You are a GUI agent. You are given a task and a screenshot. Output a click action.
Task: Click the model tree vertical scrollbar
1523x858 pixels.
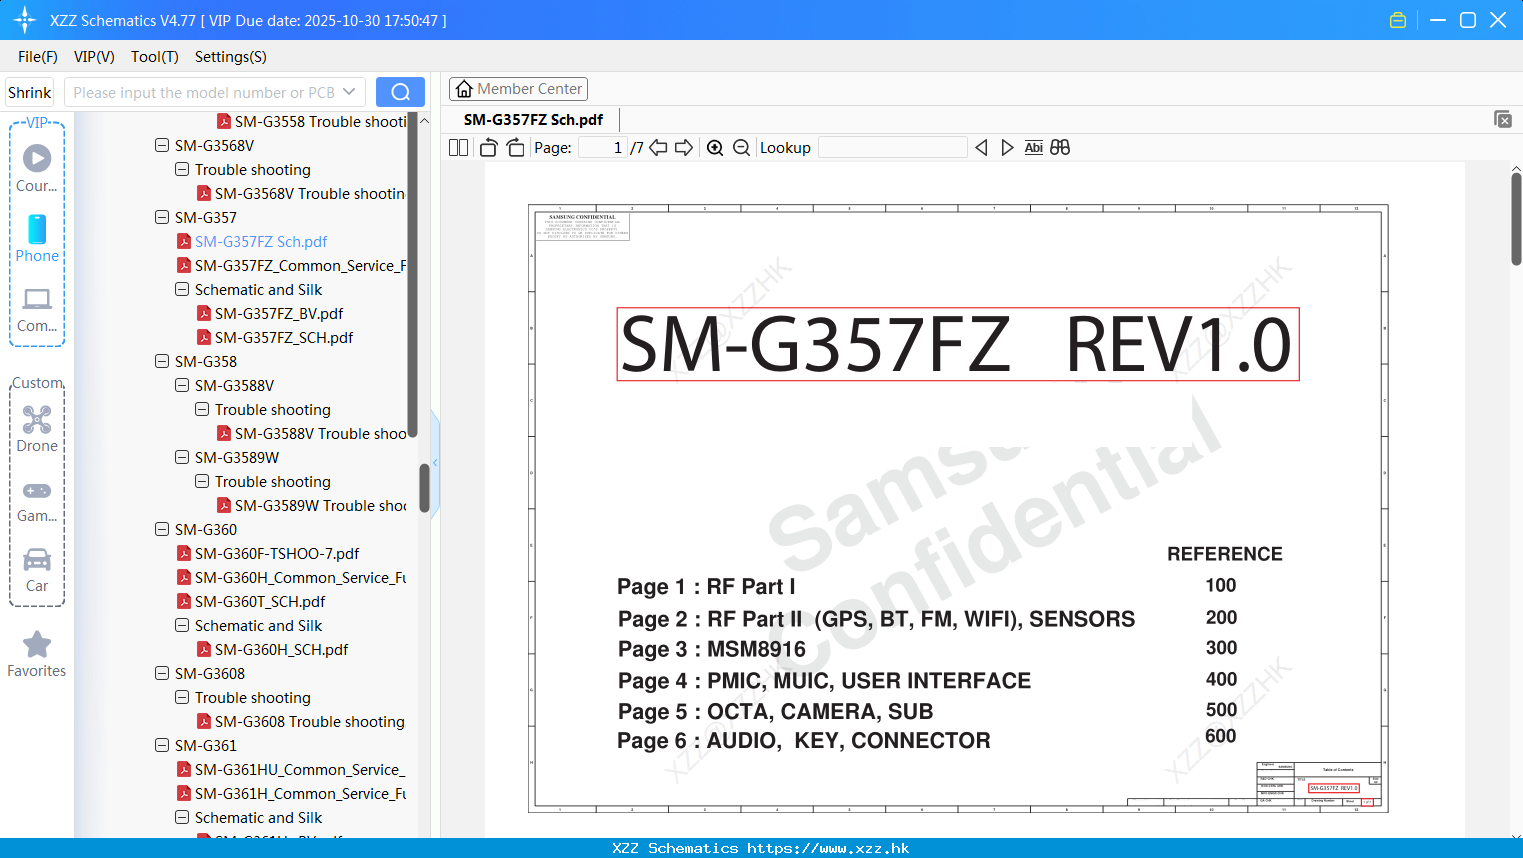424,488
